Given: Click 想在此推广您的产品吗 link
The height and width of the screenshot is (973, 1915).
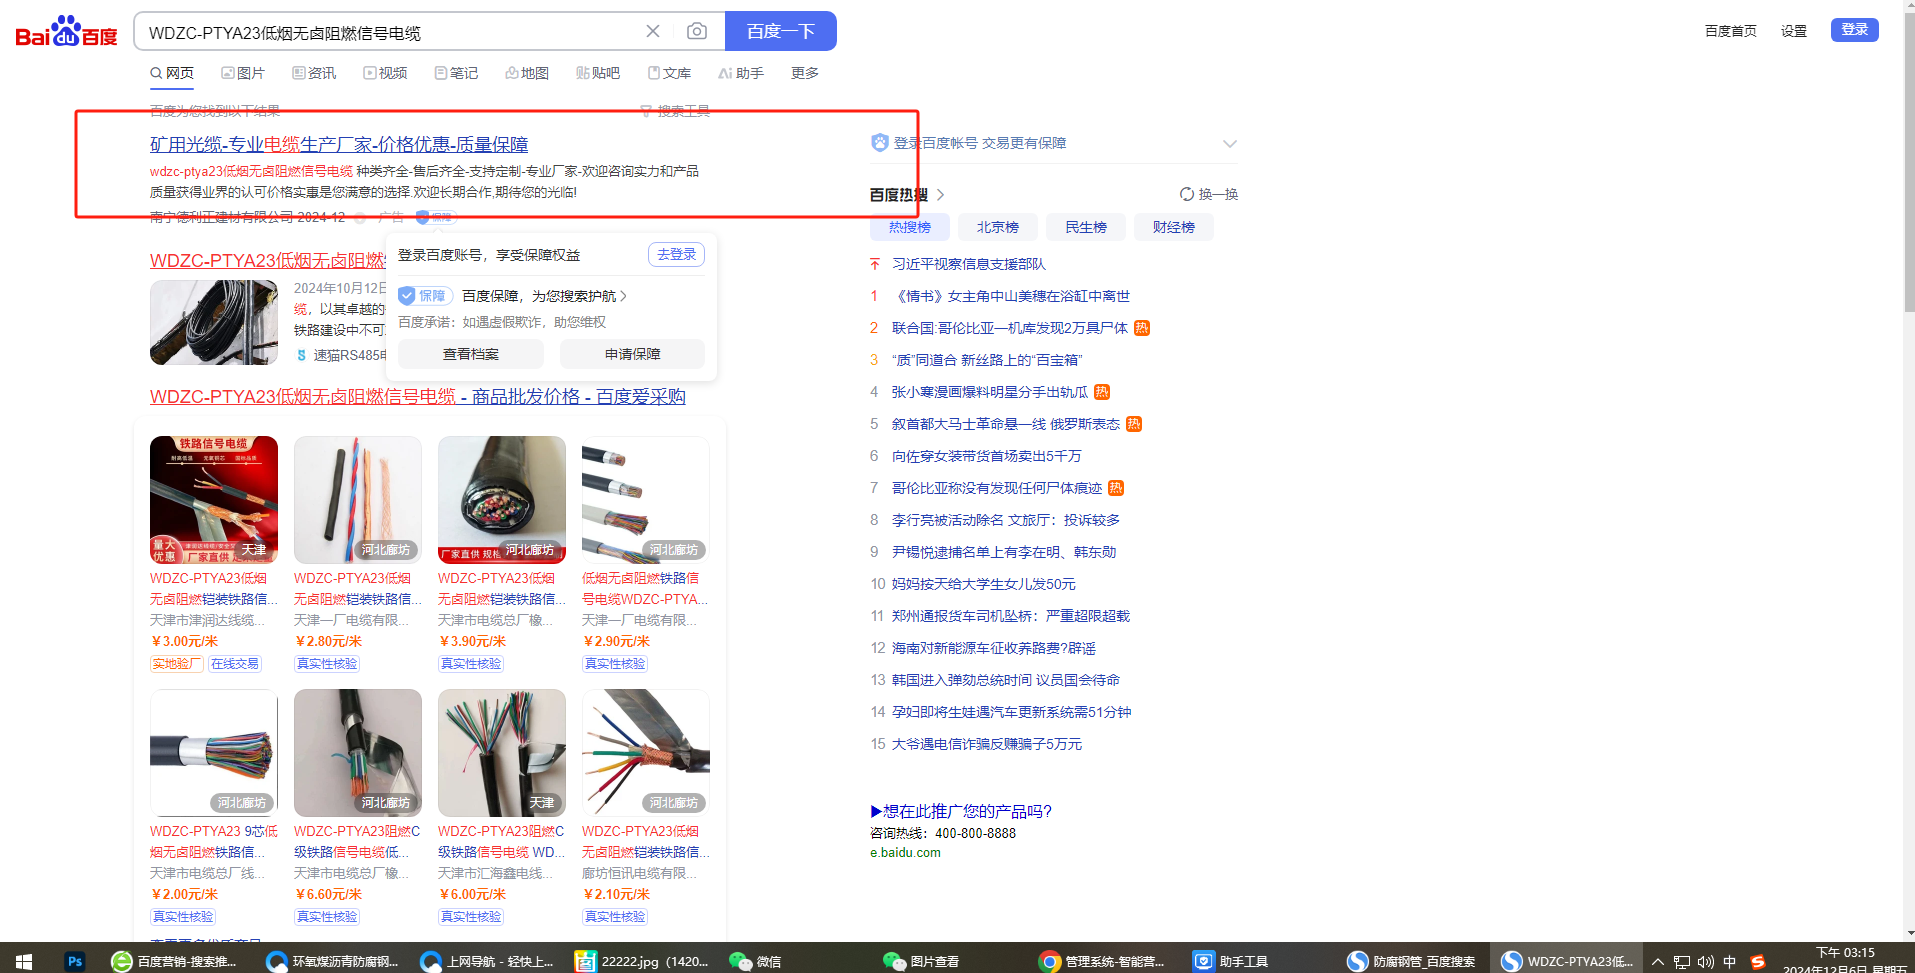Looking at the screenshot, I should (x=961, y=811).
